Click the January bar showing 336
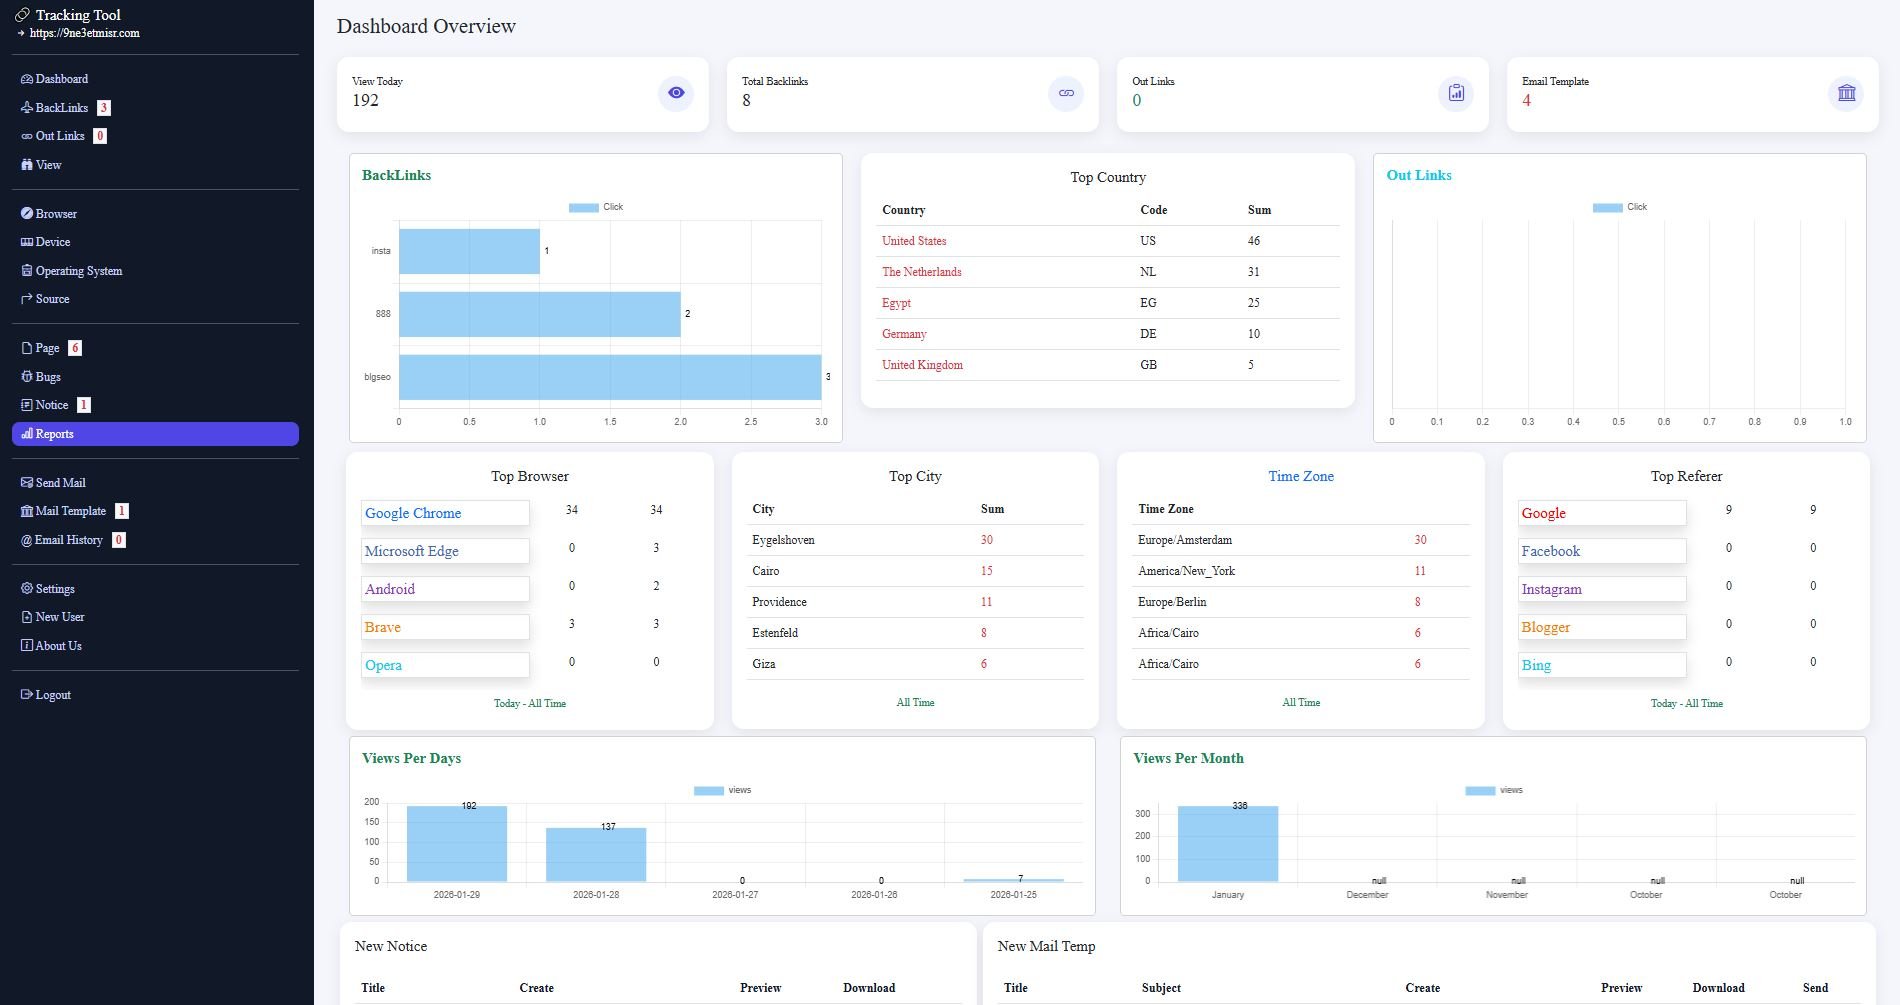This screenshot has width=1900, height=1005. 1228,844
